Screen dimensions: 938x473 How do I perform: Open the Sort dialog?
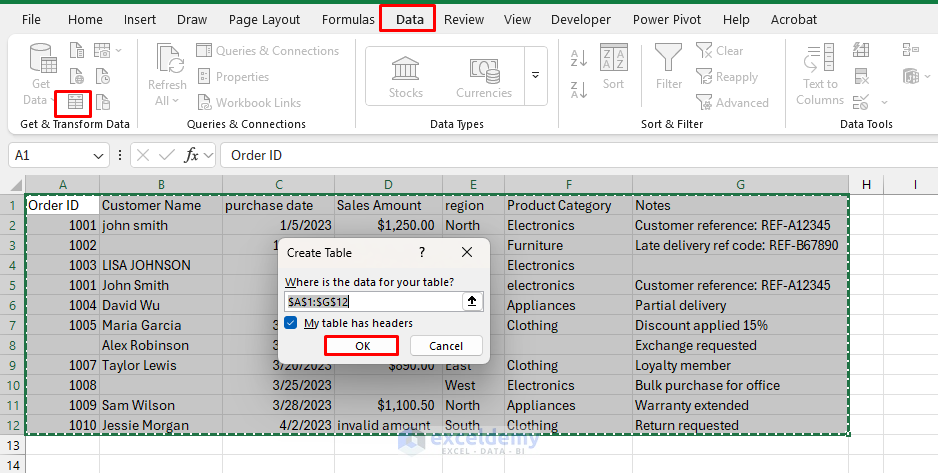pyautogui.click(x=613, y=66)
